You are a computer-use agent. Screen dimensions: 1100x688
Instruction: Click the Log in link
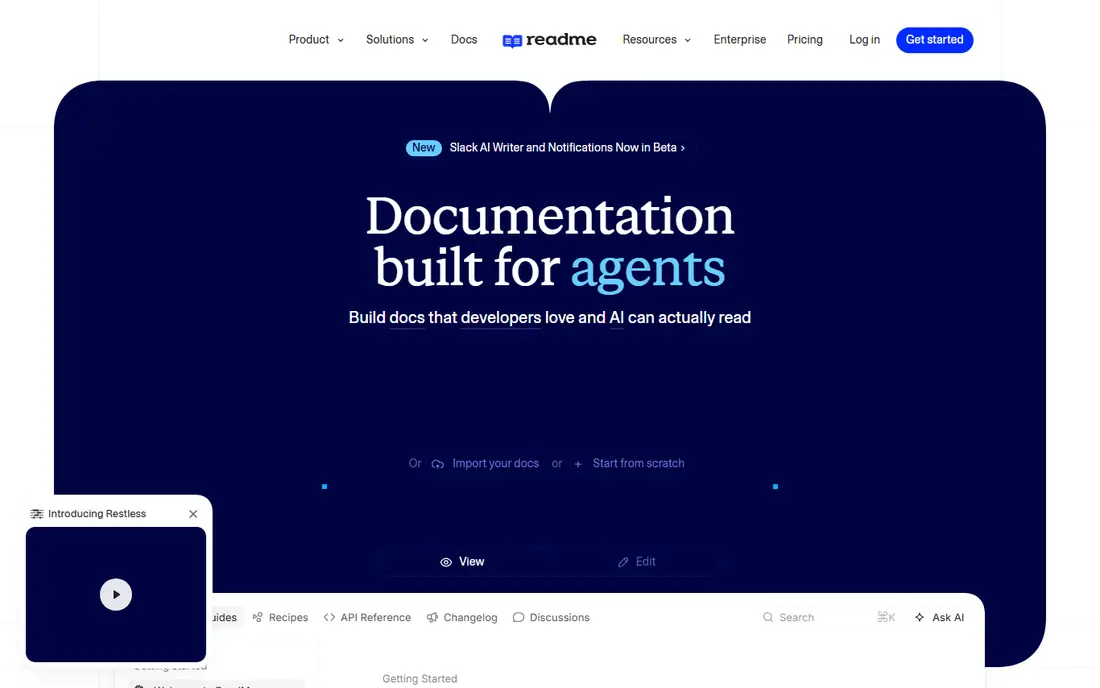click(864, 40)
